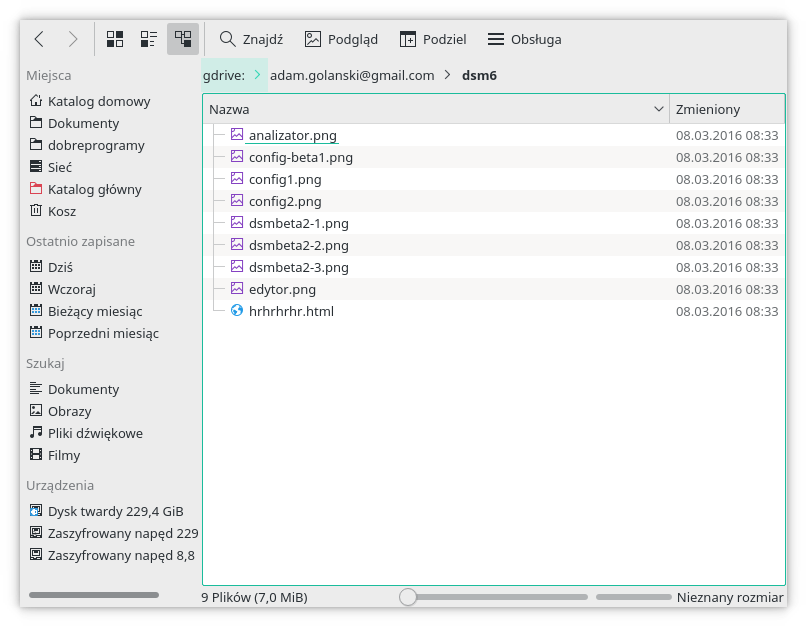Viewport: 807px width, 627px height.
Task: Click date of config-beta1.png row
Action: point(727,158)
